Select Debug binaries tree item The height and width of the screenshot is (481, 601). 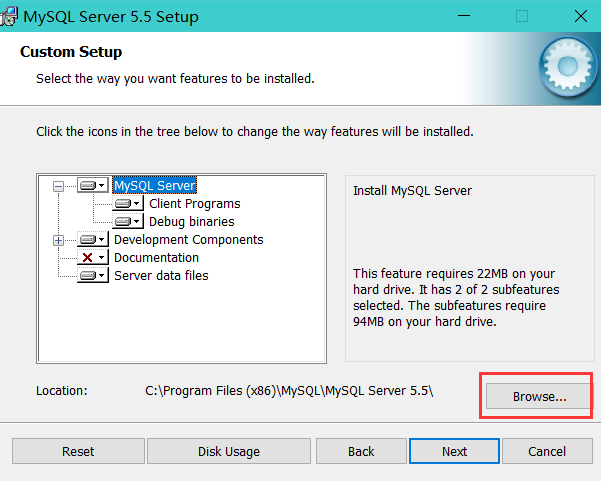pyautogui.click(x=192, y=222)
